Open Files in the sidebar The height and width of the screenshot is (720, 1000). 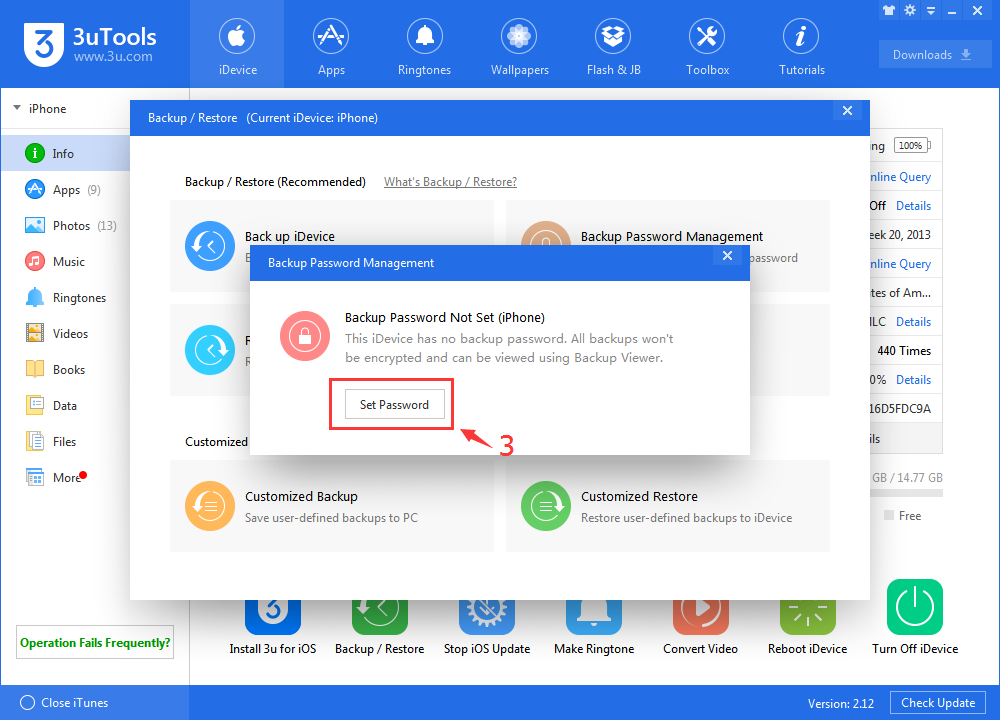point(65,441)
